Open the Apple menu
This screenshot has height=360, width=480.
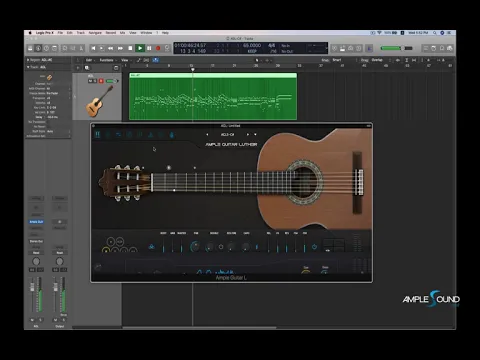coord(30,33)
